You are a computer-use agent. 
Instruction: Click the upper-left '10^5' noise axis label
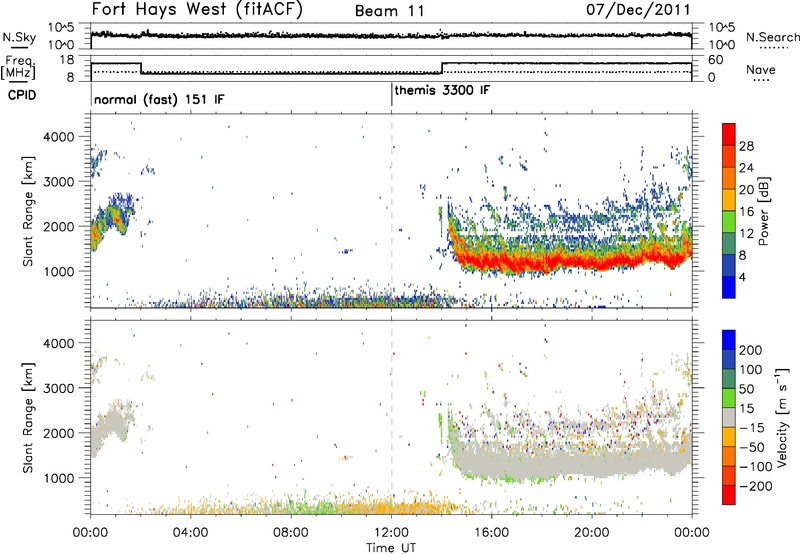[61, 28]
